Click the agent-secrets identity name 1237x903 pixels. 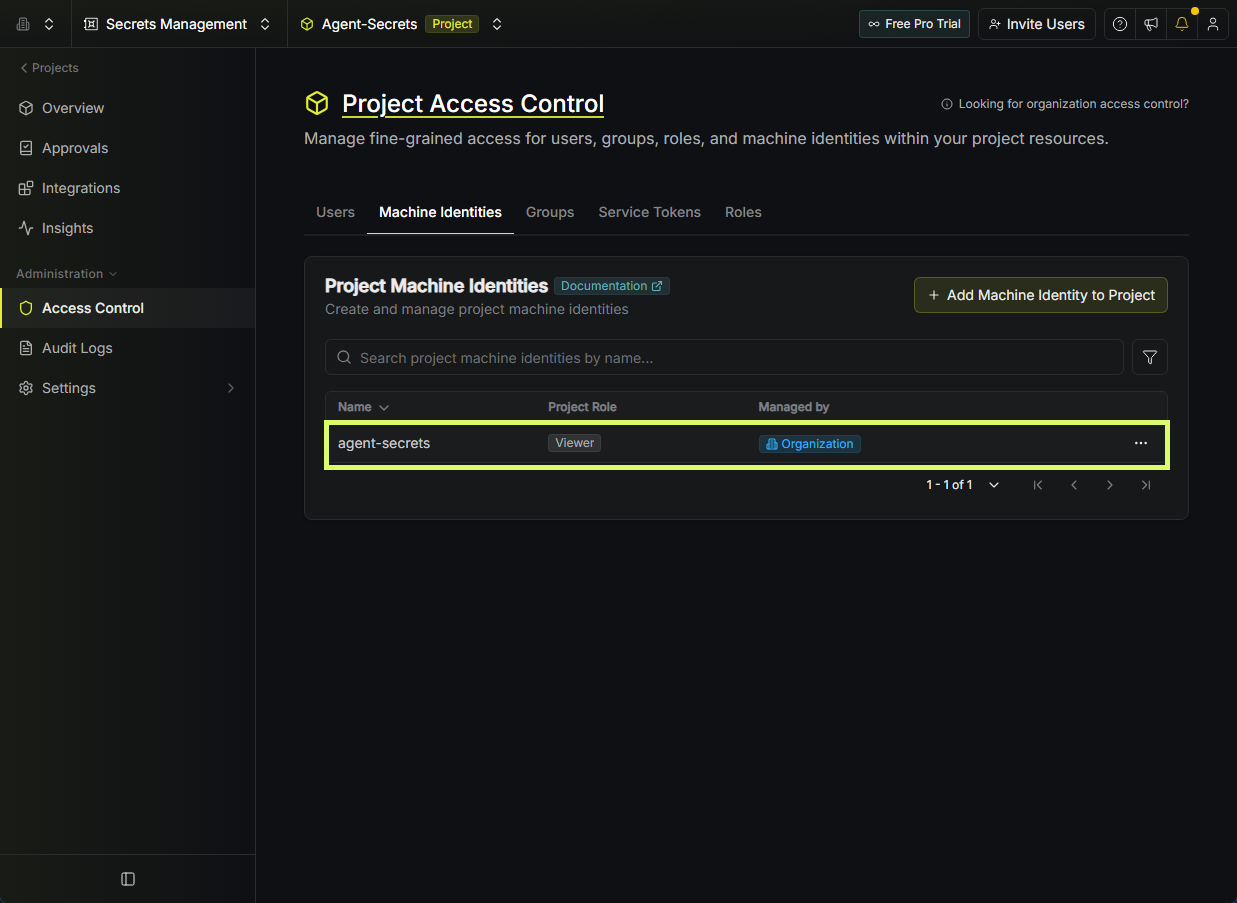tap(384, 443)
